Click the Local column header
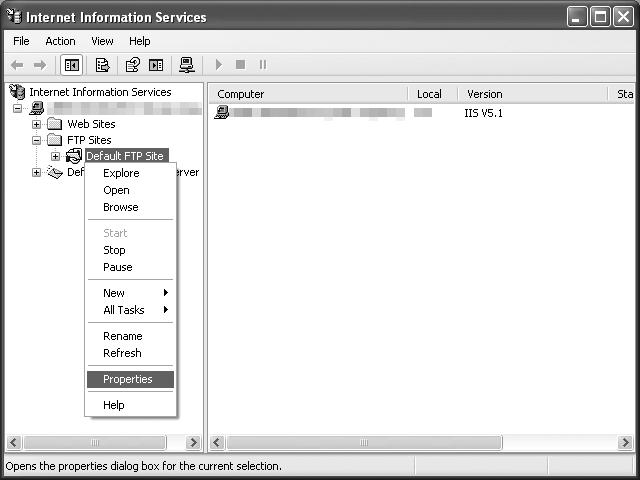 point(433,94)
